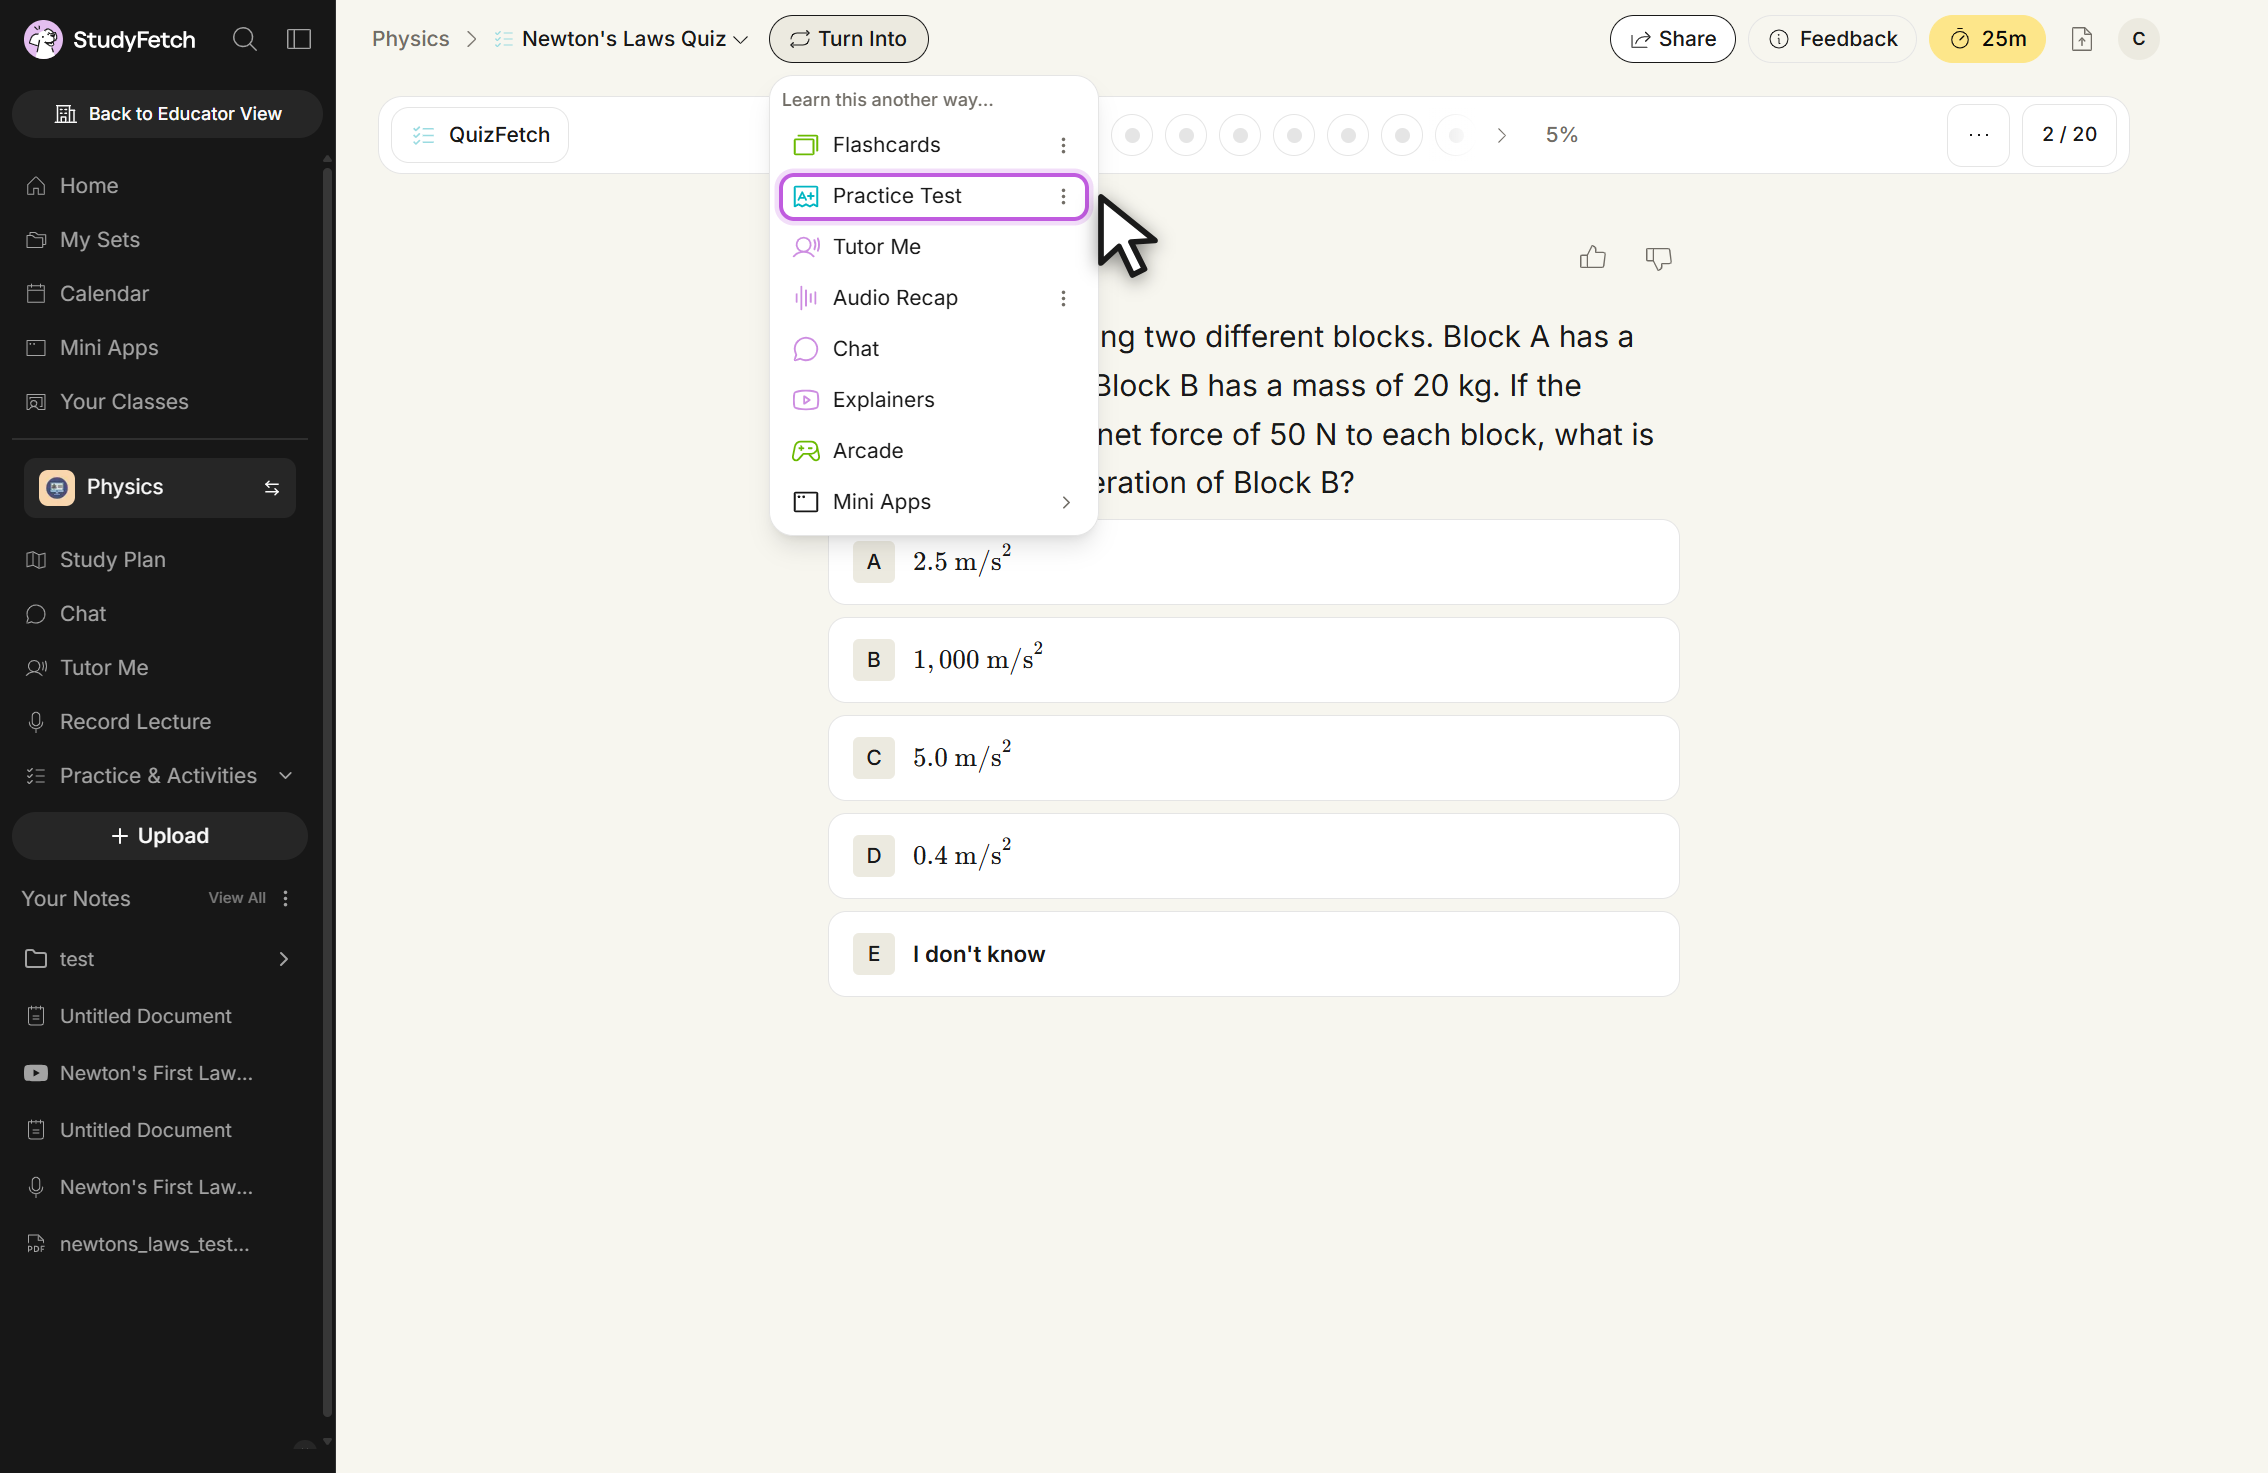This screenshot has width=2268, height=1473.
Task: Click next arrow in question progress dots
Action: [x=1501, y=135]
